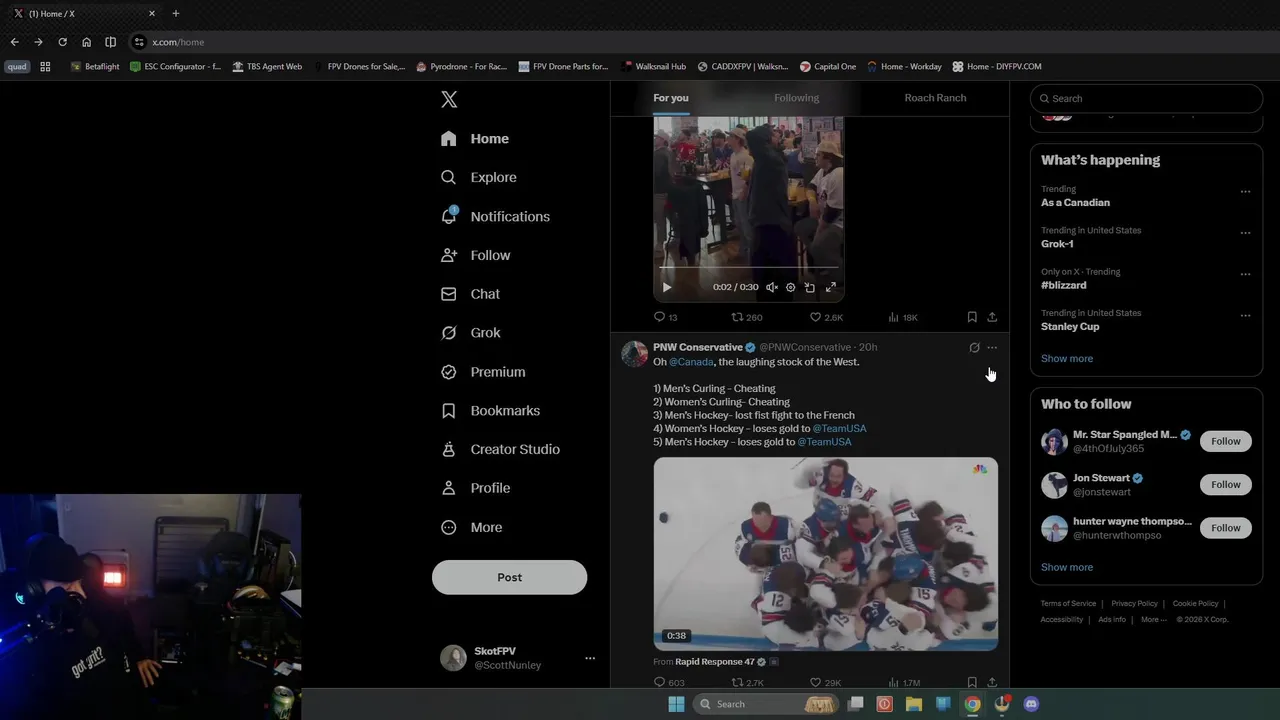Screen dimensions: 1280x720
Task: Click the Post button
Action: [x=509, y=577]
